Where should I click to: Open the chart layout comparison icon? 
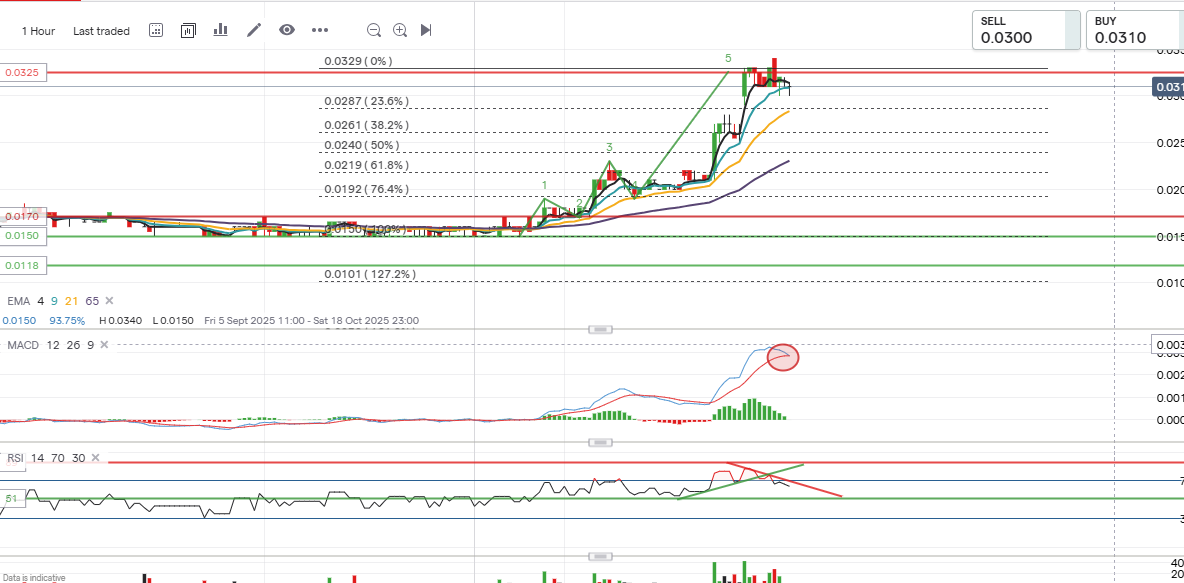188,30
